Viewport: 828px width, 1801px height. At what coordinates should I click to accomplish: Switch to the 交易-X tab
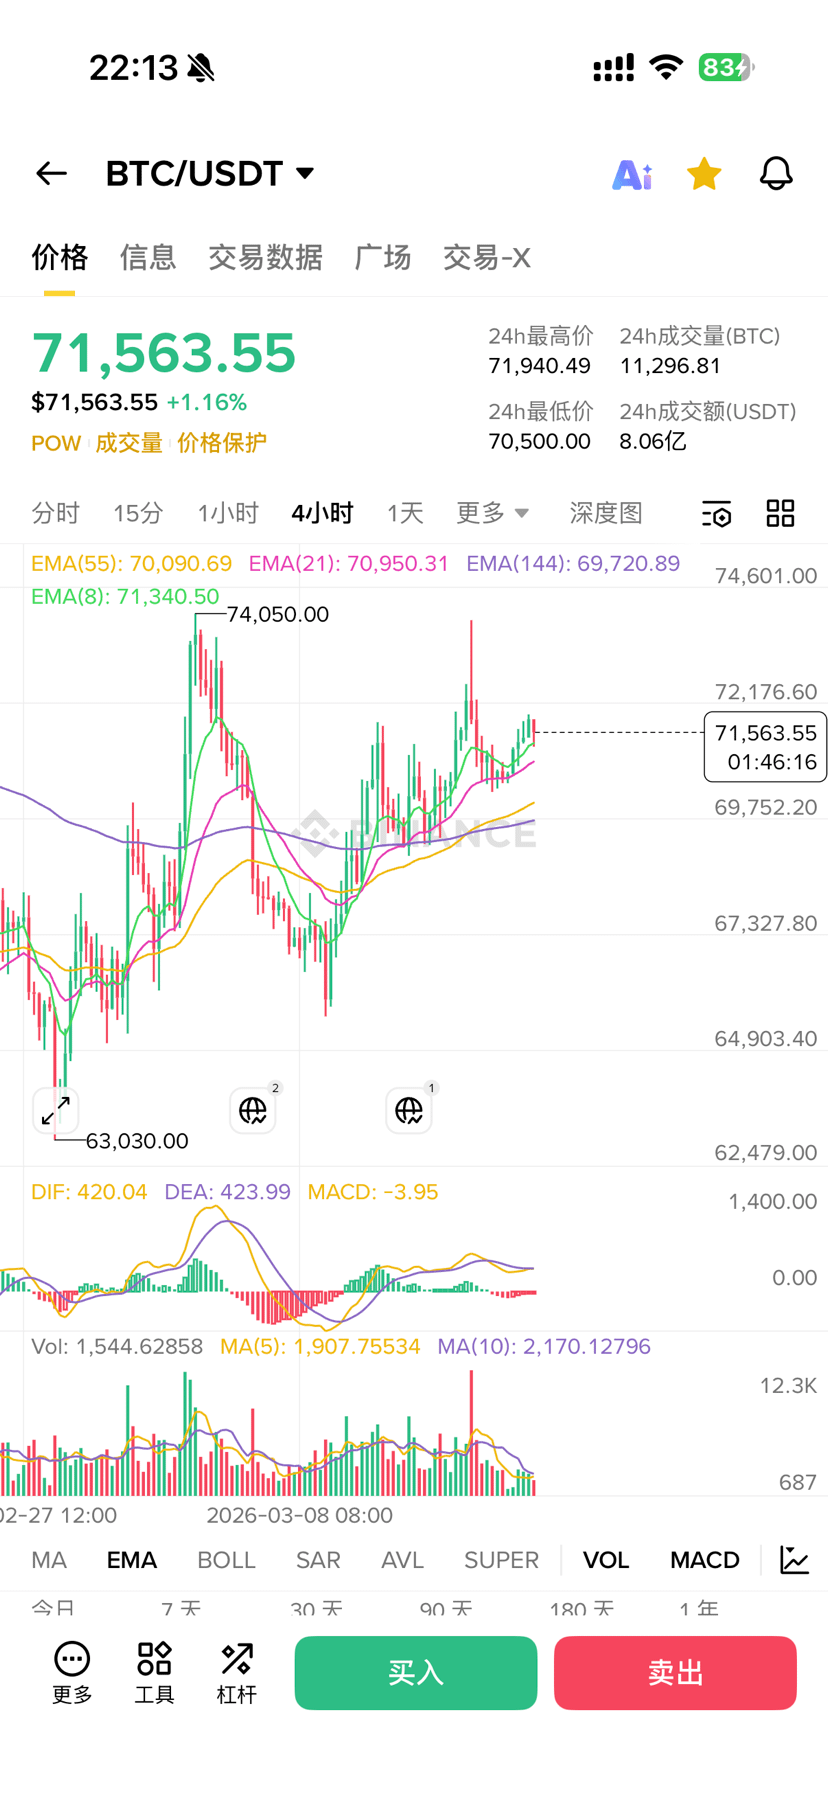[x=487, y=257]
